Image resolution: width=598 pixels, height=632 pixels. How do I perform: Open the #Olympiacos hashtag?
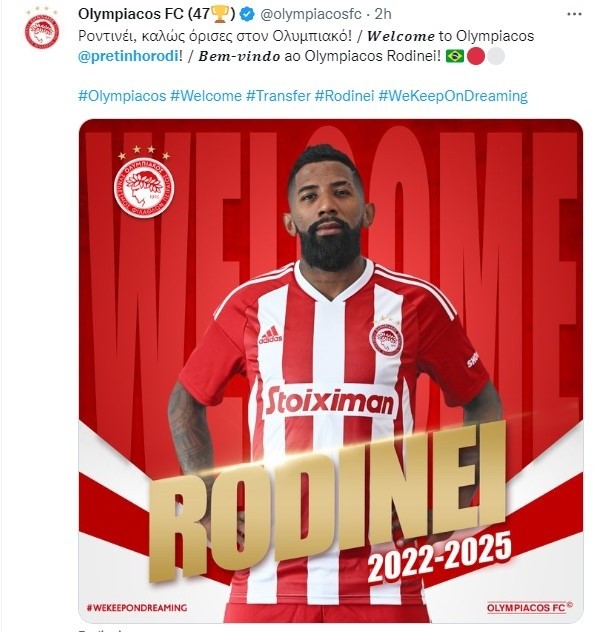[122, 96]
